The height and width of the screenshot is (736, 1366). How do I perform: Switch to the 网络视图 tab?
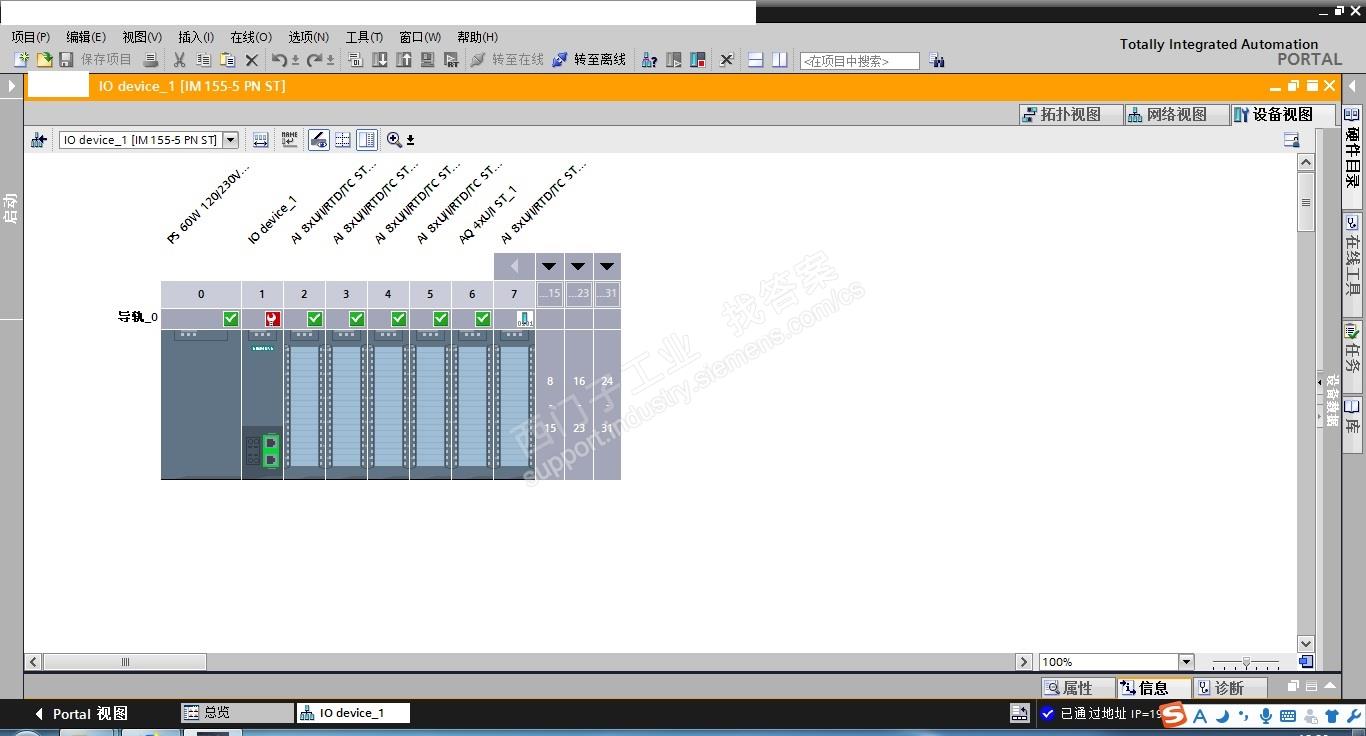click(x=1177, y=115)
